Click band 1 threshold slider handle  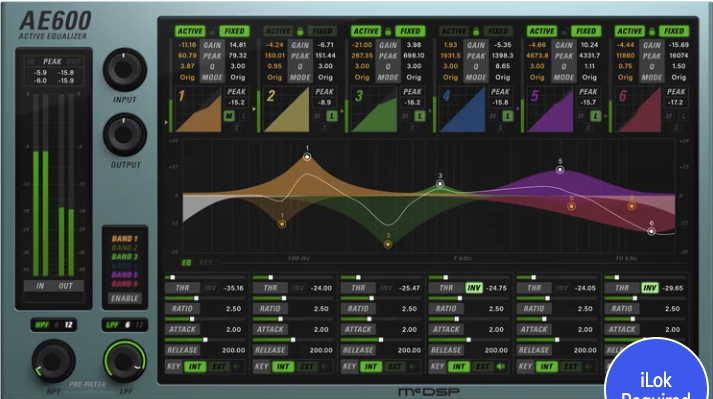[x=172, y=277]
